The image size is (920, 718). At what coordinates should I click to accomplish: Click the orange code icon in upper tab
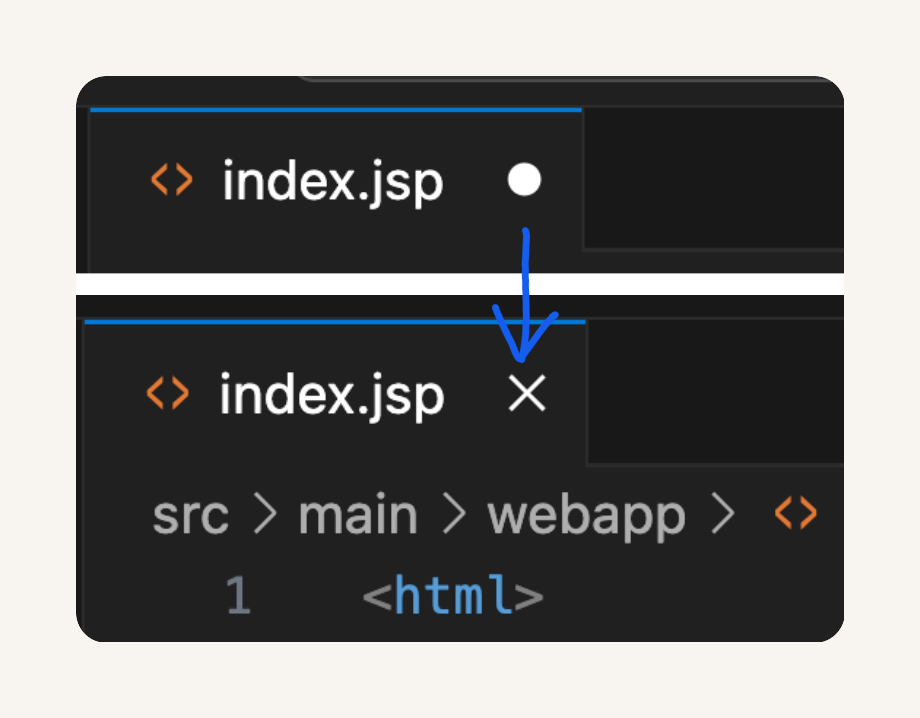(171, 180)
